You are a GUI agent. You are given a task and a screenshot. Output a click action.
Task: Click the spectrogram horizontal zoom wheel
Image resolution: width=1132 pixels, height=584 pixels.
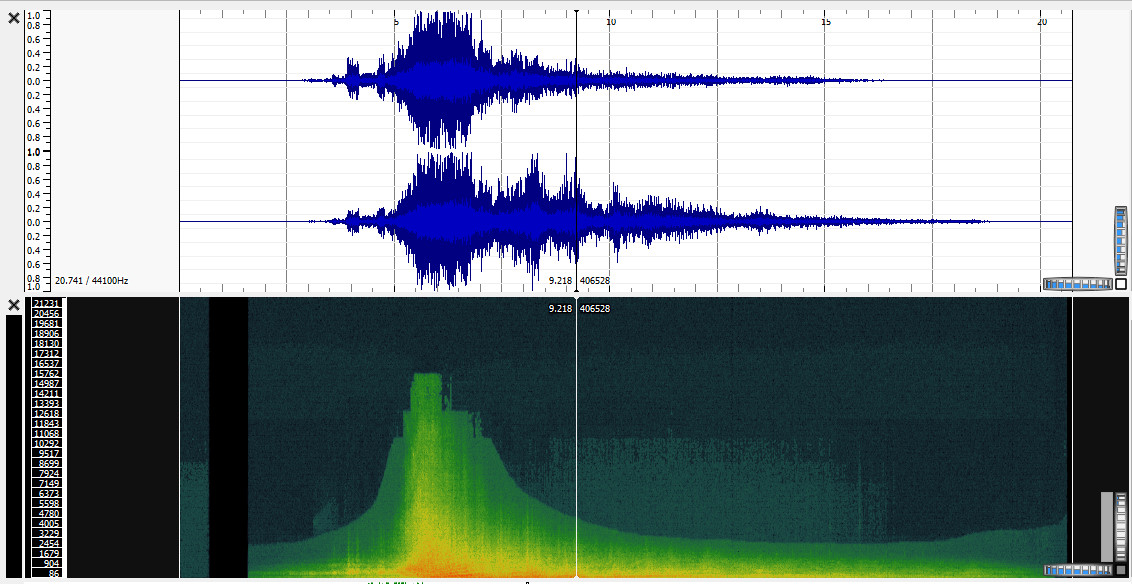click(1077, 570)
